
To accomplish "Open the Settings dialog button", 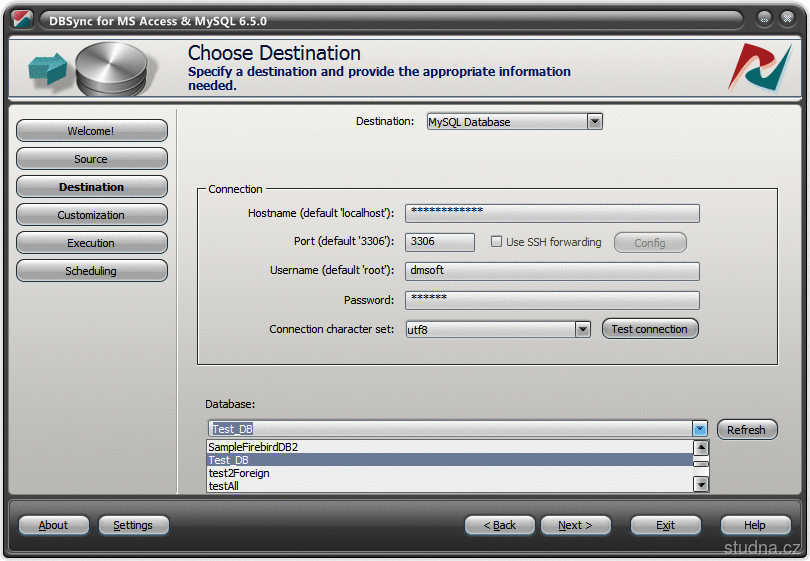I will [x=133, y=525].
